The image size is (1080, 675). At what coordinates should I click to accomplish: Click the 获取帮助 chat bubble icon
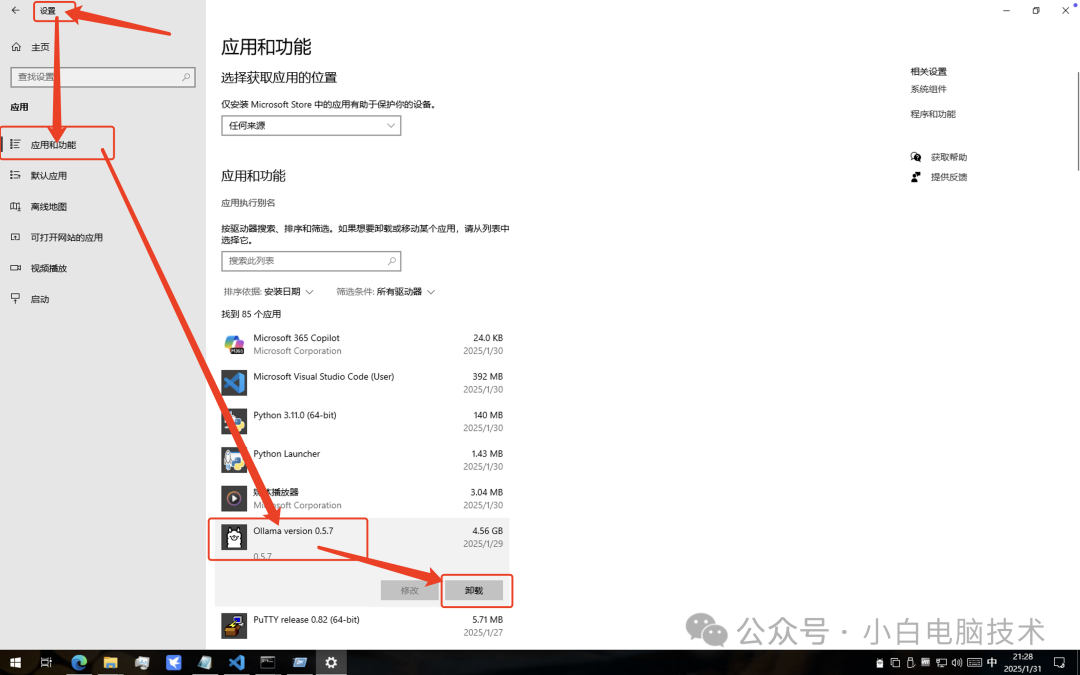[x=916, y=157]
